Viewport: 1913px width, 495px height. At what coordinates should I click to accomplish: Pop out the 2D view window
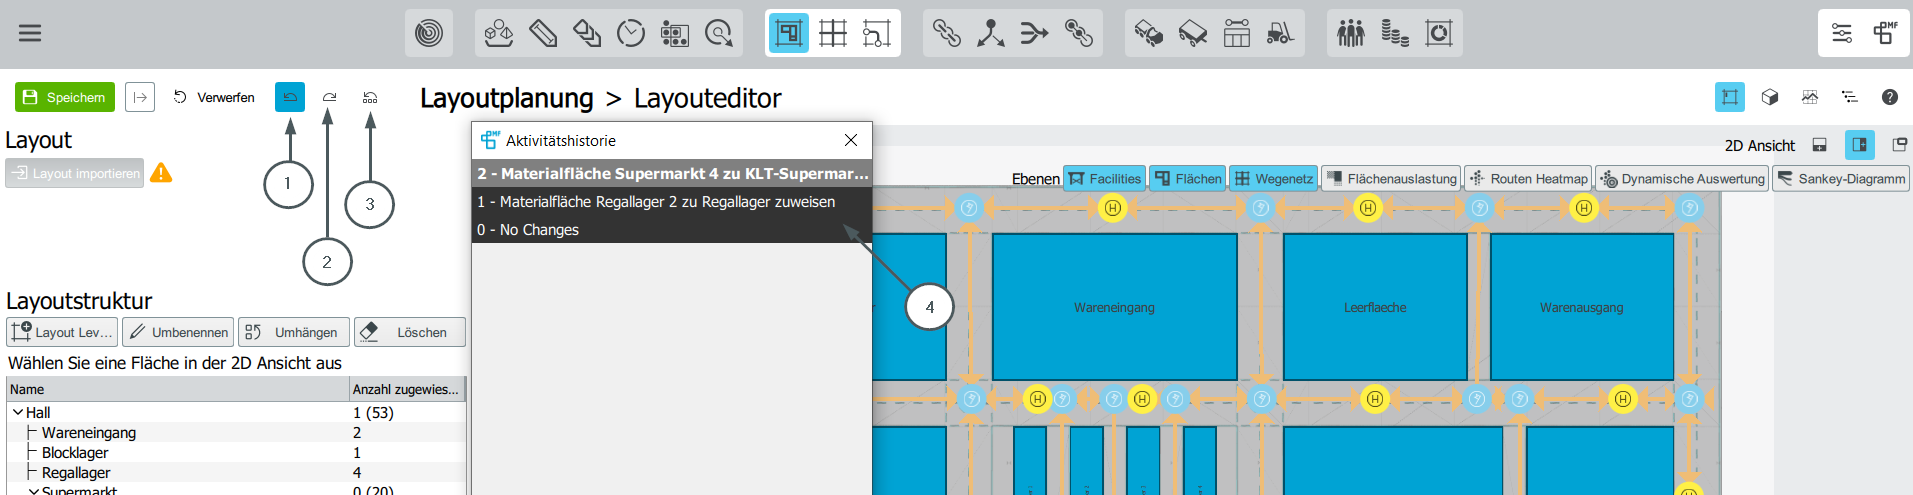click(x=1900, y=145)
